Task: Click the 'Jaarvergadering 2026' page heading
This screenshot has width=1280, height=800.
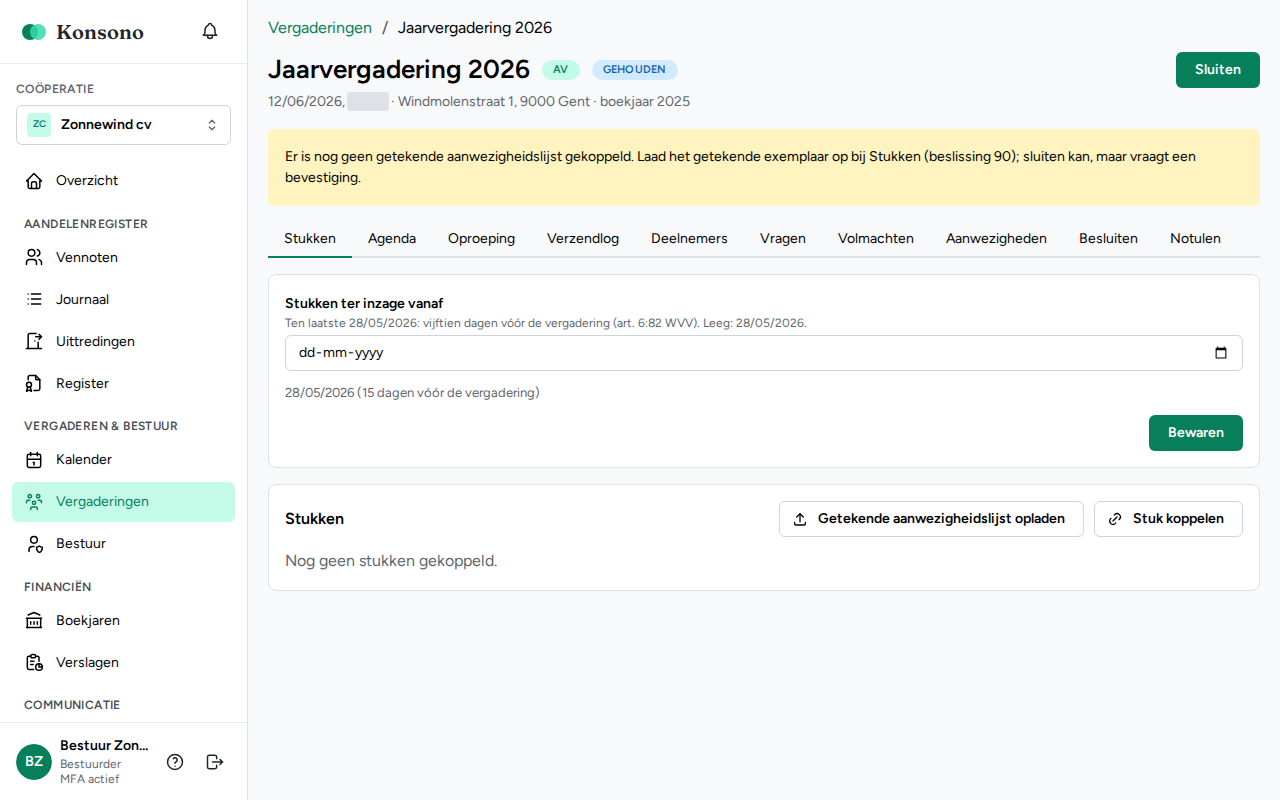Action: click(399, 69)
